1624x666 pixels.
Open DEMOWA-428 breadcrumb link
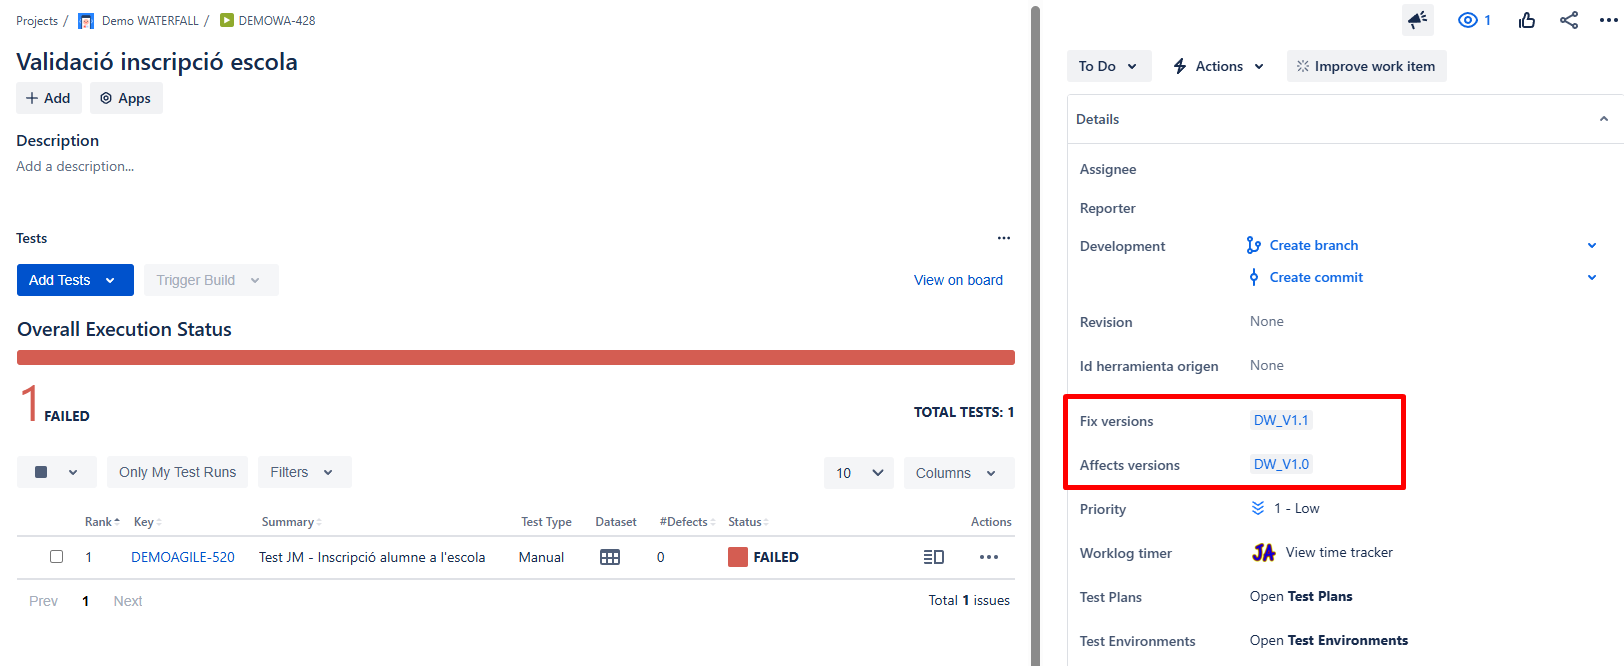tap(277, 21)
